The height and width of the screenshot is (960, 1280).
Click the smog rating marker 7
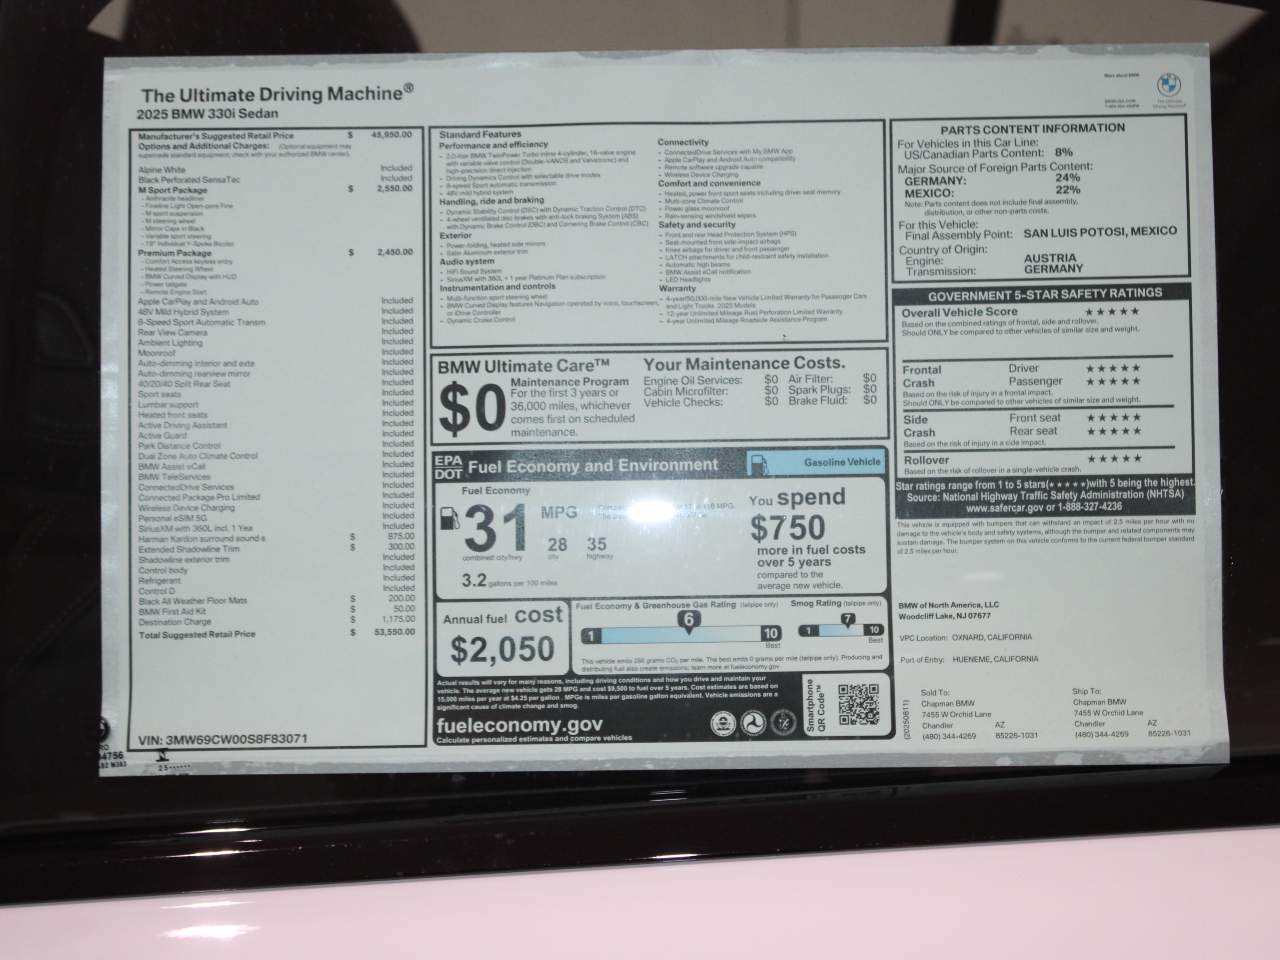tap(847, 619)
